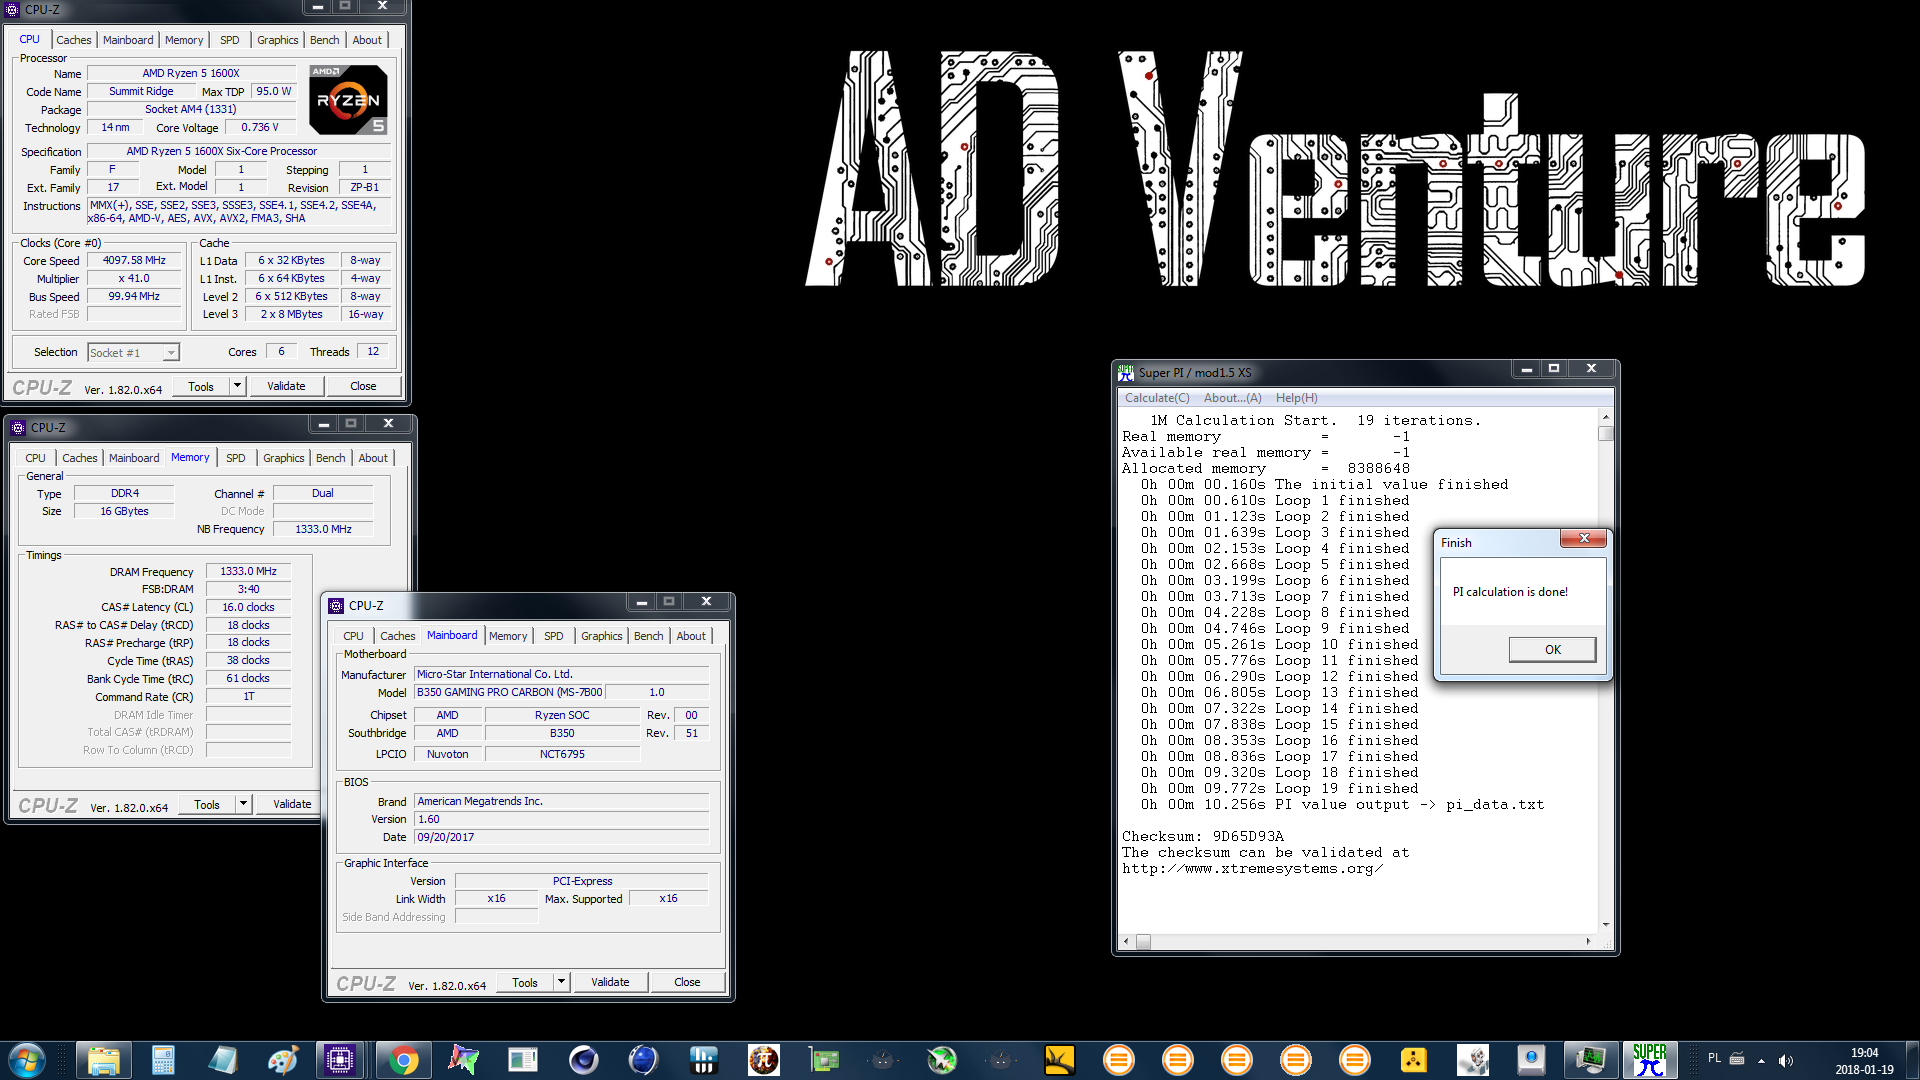The image size is (1920, 1080).
Task: Open Tools dropdown arrow in CPU tab window
Action: [237, 386]
